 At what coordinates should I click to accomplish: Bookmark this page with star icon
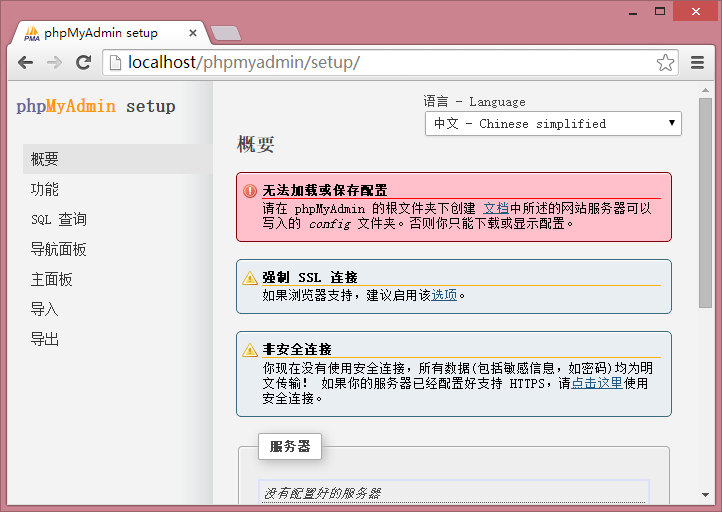tap(665, 63)
